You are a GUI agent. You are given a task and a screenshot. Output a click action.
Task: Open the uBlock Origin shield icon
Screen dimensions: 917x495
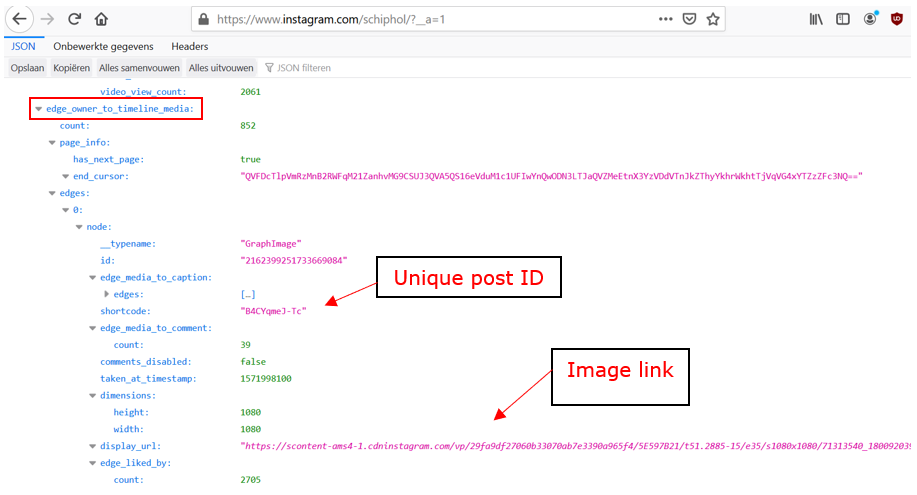(x=897, y=19)
